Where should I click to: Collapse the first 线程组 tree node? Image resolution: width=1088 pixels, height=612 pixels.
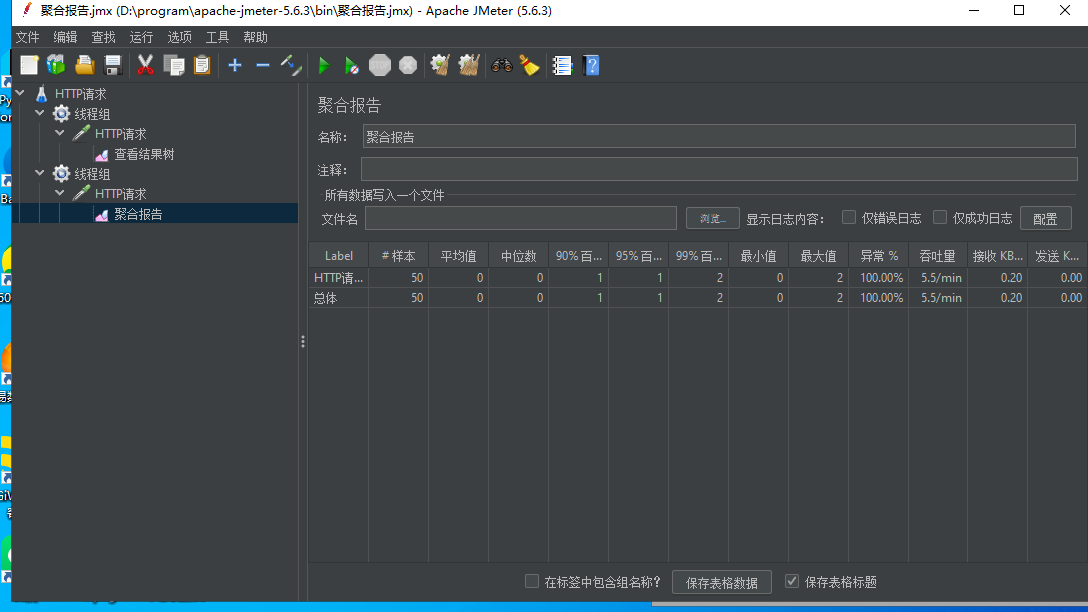click(x=38, y=113)
